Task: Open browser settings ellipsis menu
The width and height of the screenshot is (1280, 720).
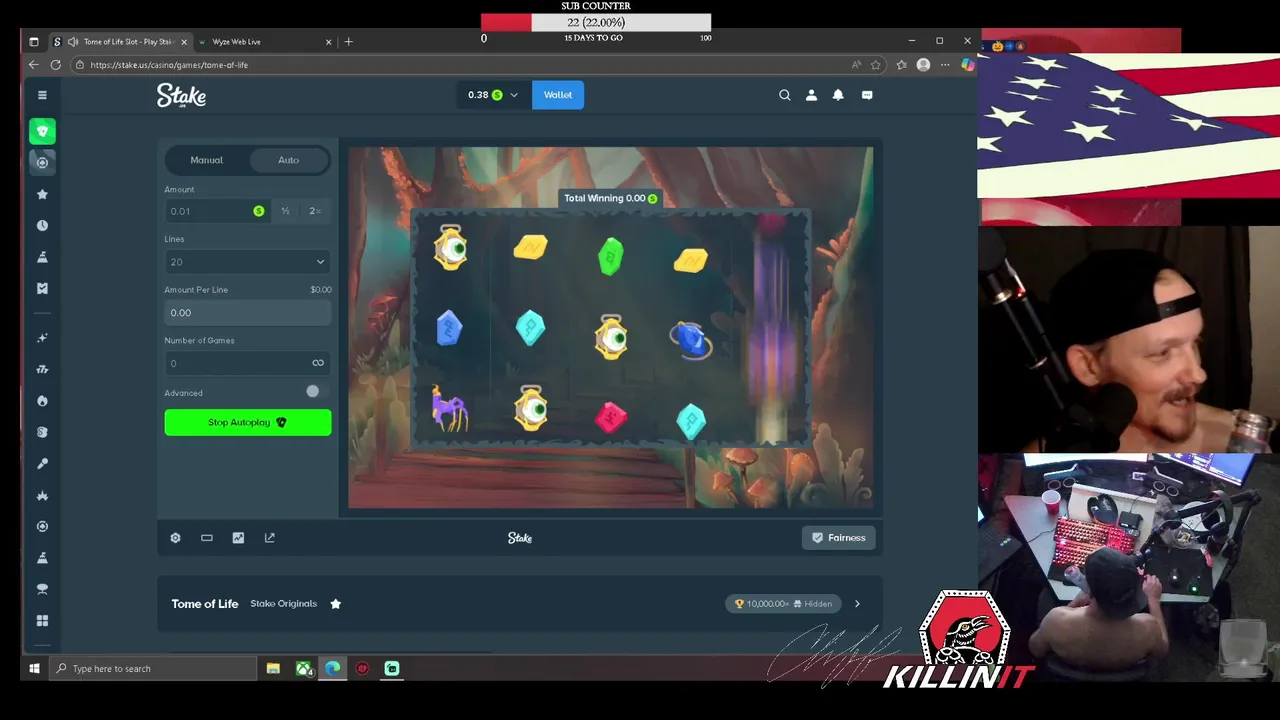Action: pyautogui.click(x=945, y=65)
